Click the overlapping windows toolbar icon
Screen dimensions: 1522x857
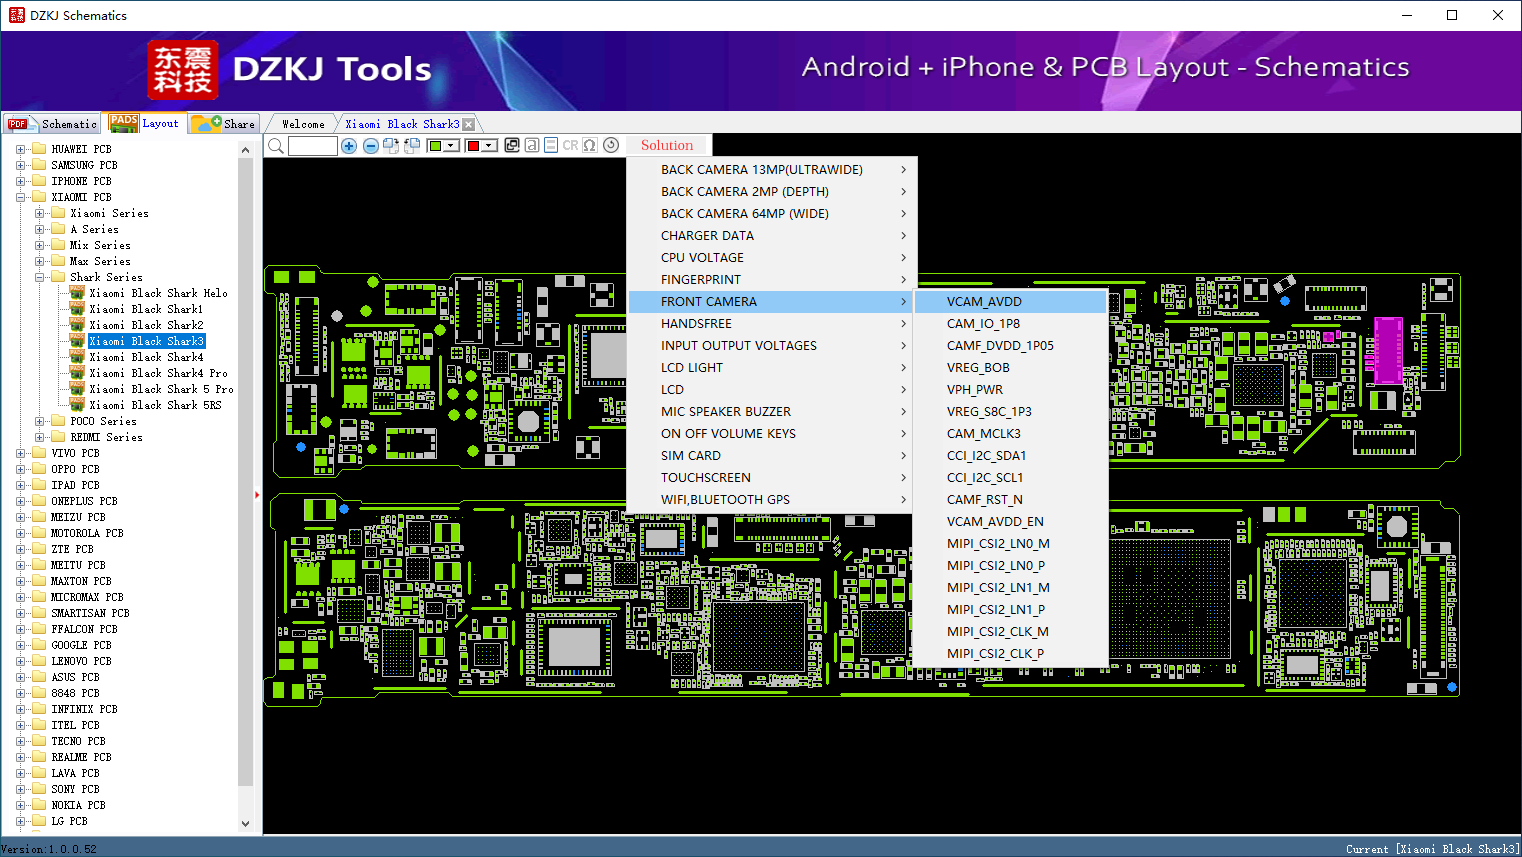(x=512, y=145)
